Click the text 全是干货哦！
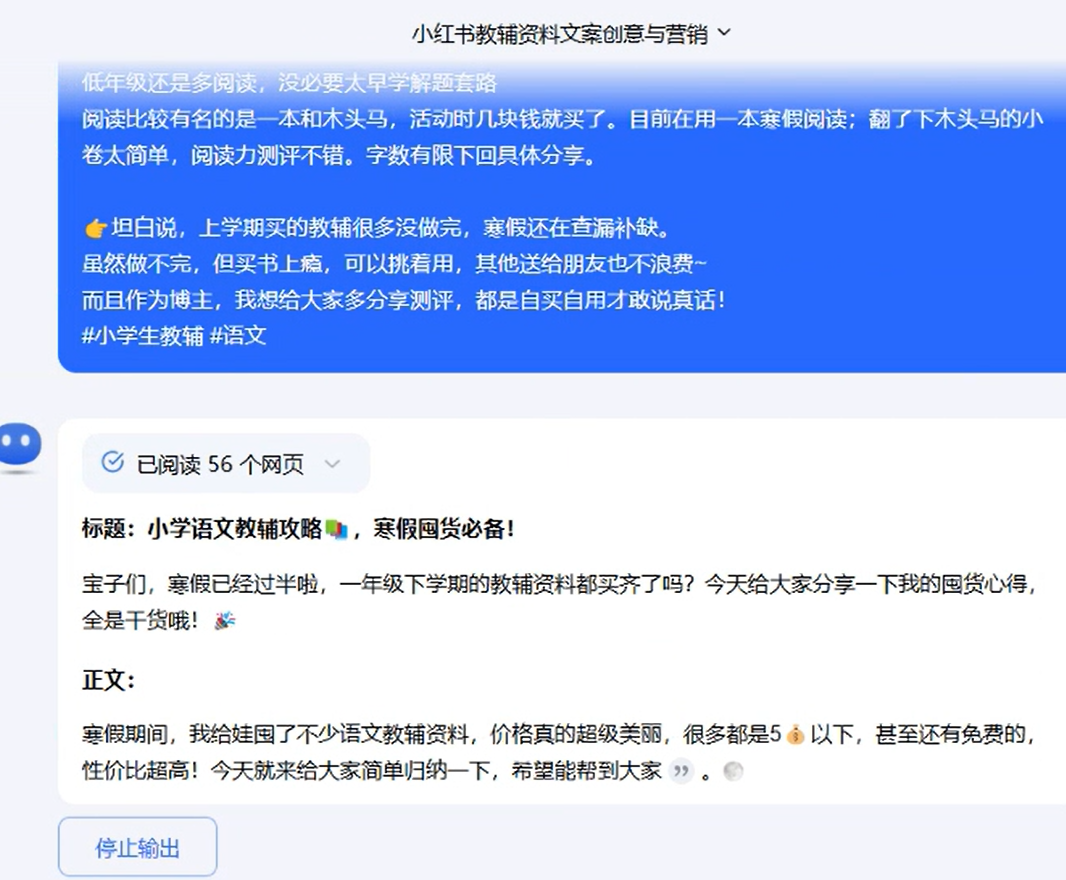Screen dimensions: 1066x880 tap(141, 620)
